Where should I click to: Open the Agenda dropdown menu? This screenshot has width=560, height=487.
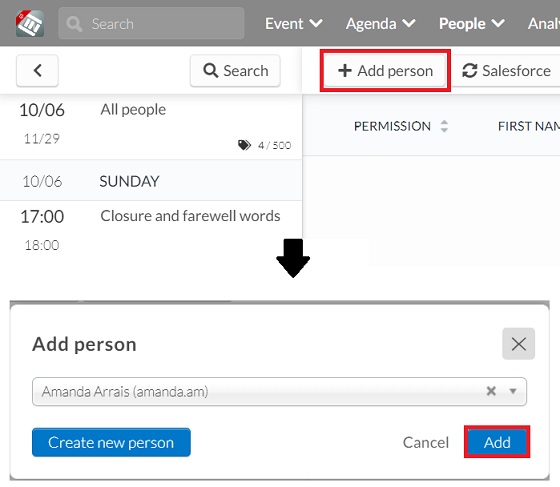tap(380, 24)
